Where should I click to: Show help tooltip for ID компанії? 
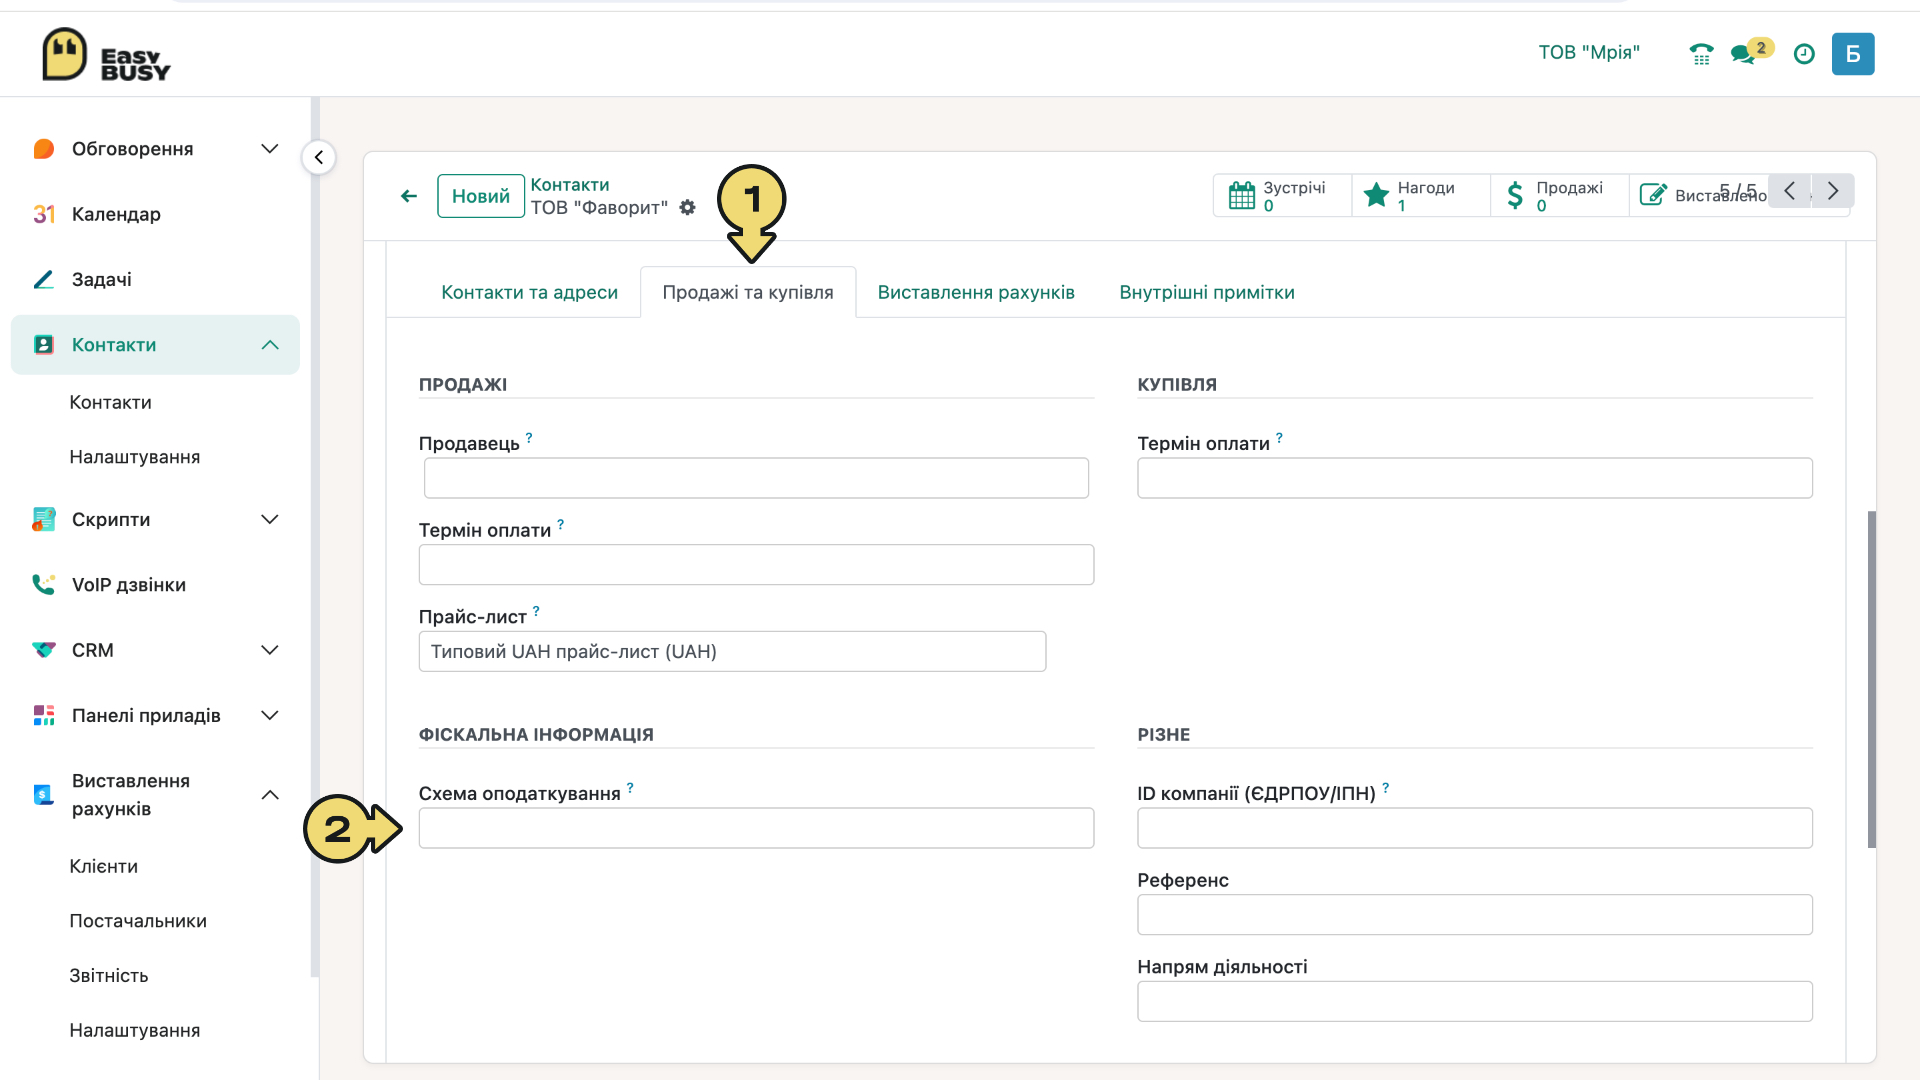point(1385,787)
